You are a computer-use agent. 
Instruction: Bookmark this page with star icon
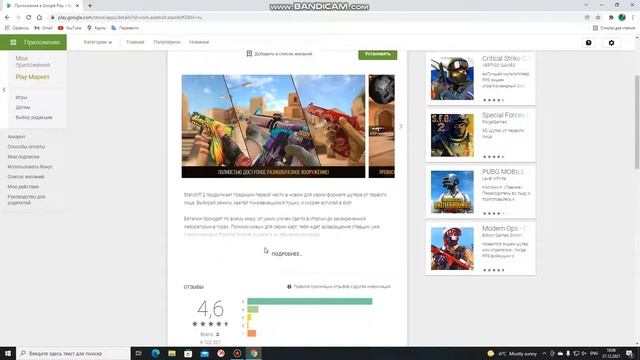[x=598, y=18]
